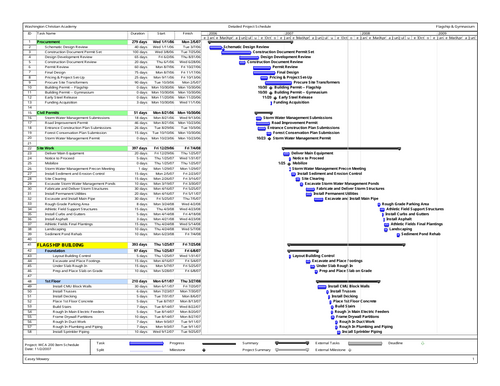Screen dimensions: 500x386
Task: Click the Duration column header
Action: tap(138, 34)
